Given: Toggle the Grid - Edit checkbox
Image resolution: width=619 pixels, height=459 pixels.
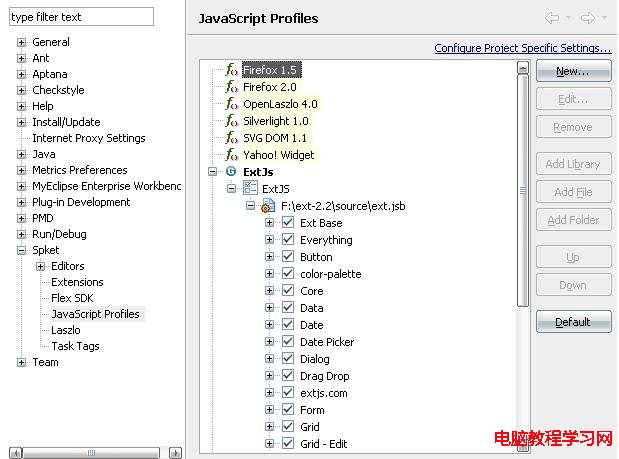Looking at the screenshot, I should click(288, 443).
